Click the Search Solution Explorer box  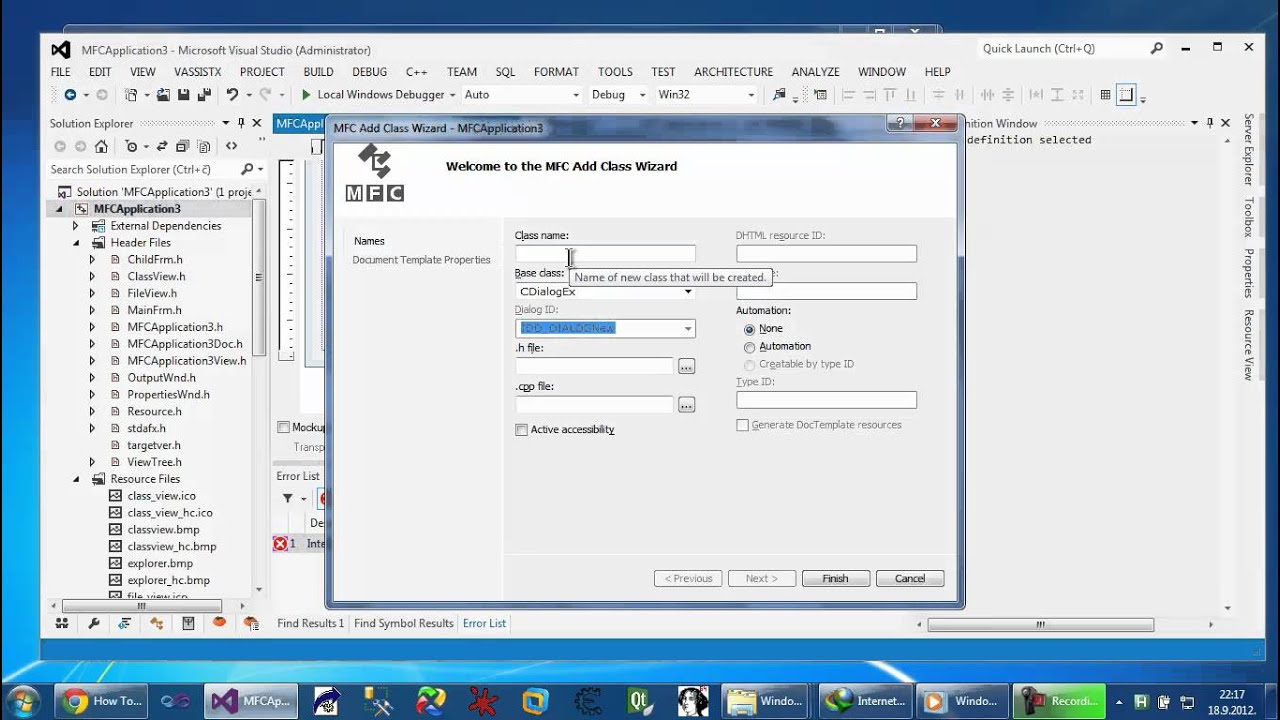(x=144, y=169)
